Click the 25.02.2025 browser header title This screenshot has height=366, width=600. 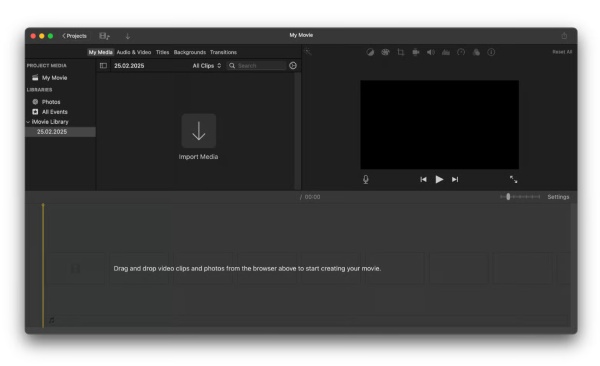(129, 66)
